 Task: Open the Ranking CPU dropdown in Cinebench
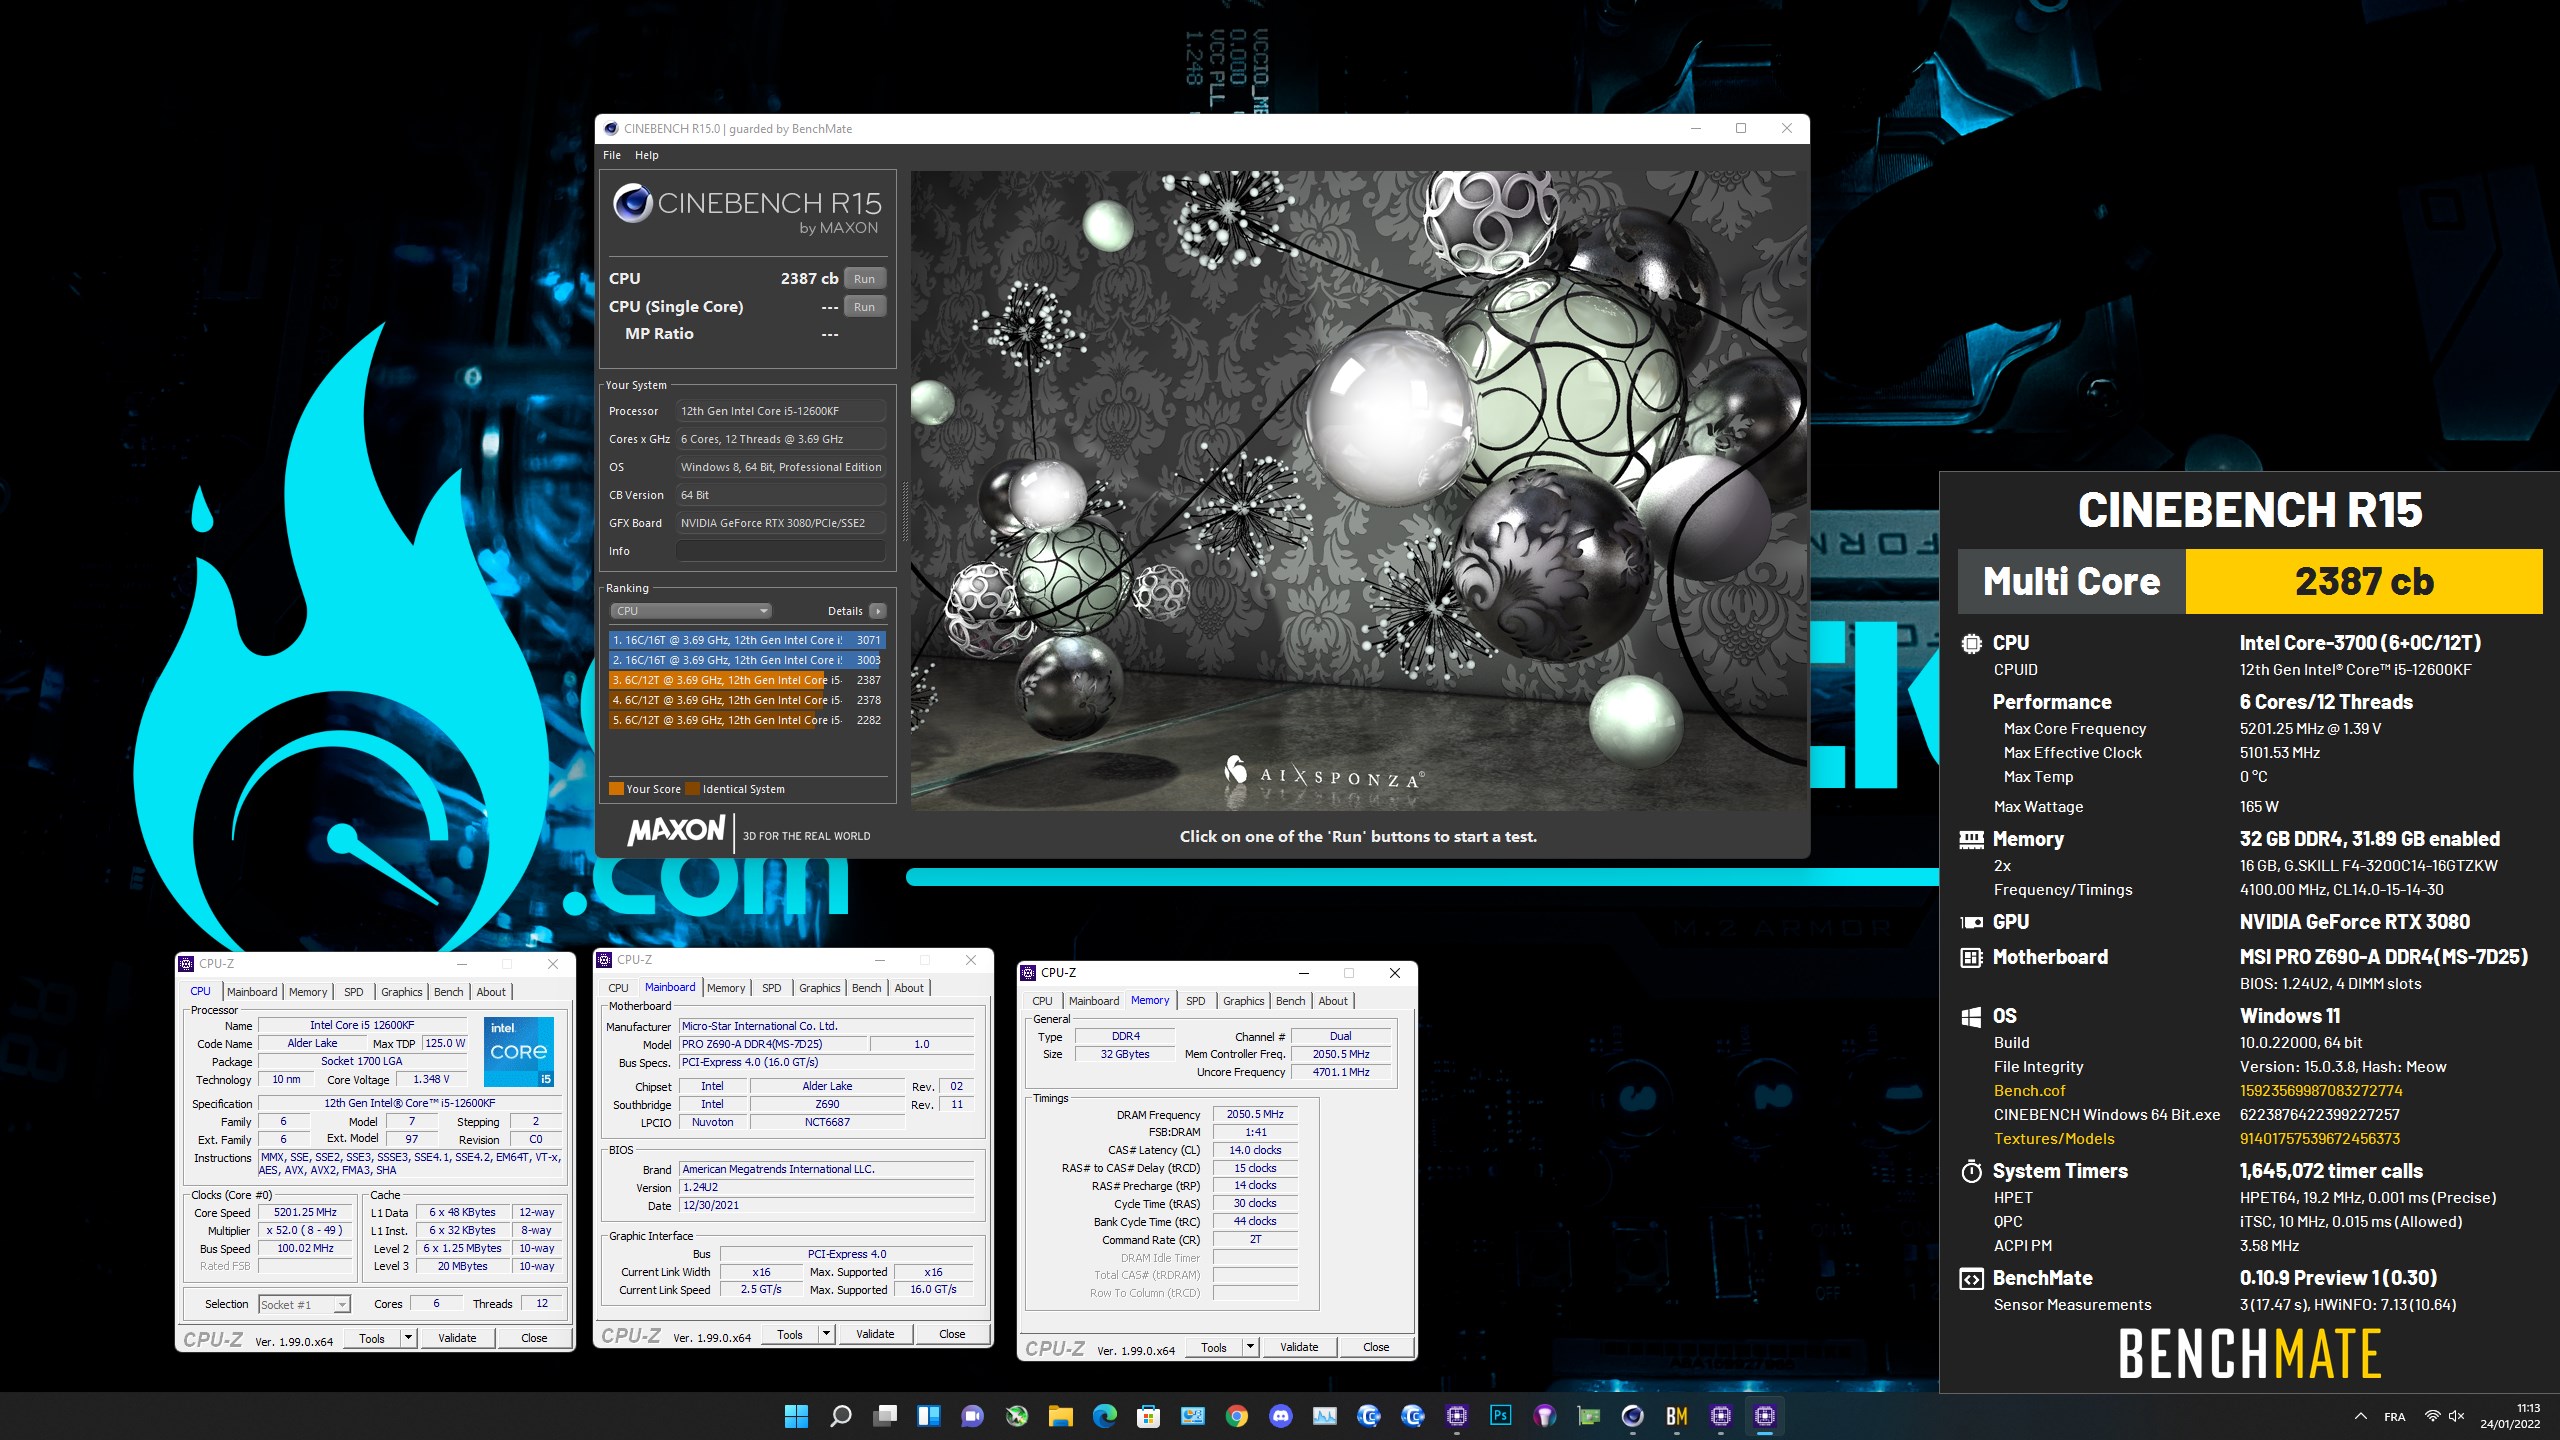[x=691, y=611]
